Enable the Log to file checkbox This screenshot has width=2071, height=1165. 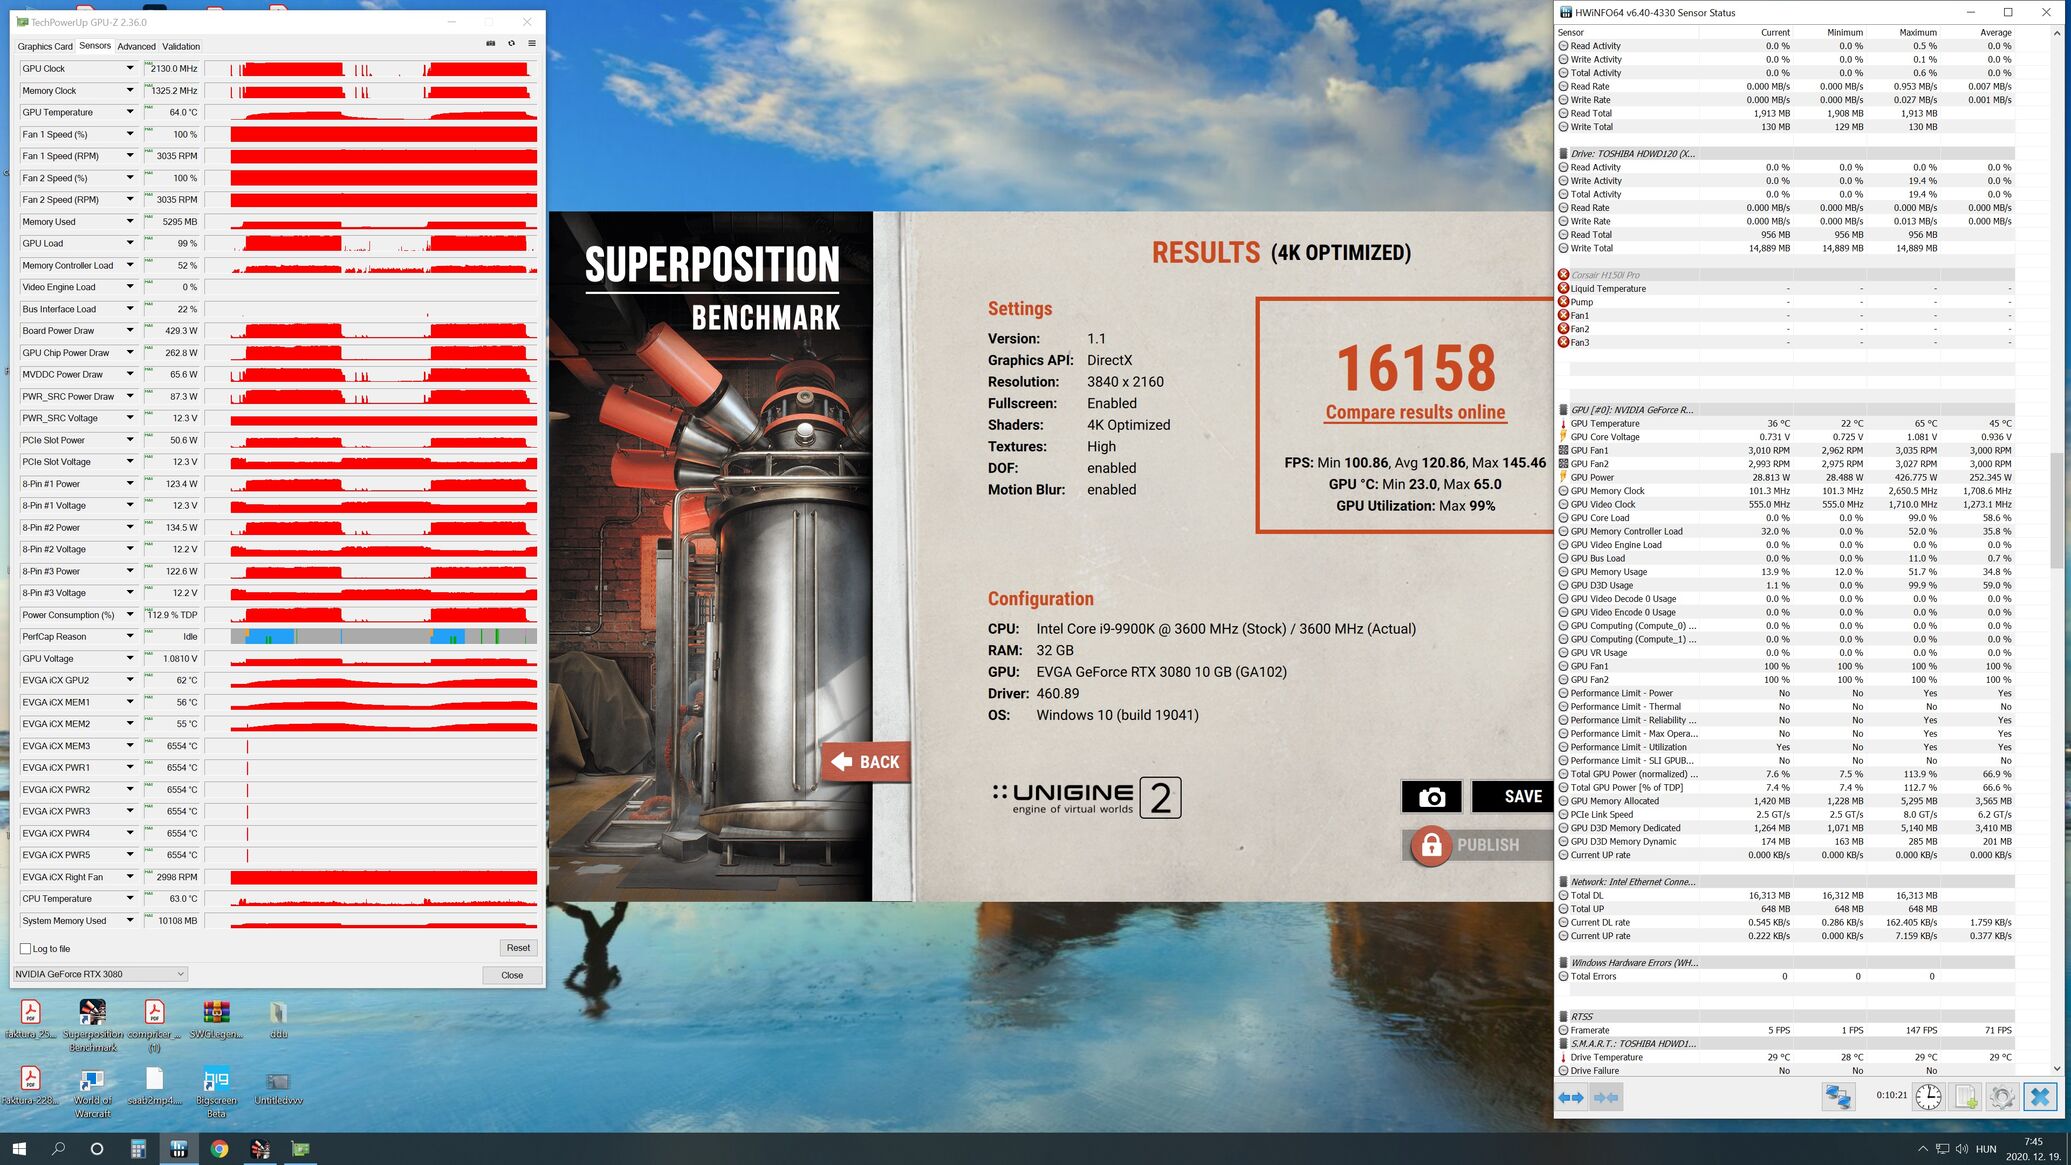(x=26, y=949)
